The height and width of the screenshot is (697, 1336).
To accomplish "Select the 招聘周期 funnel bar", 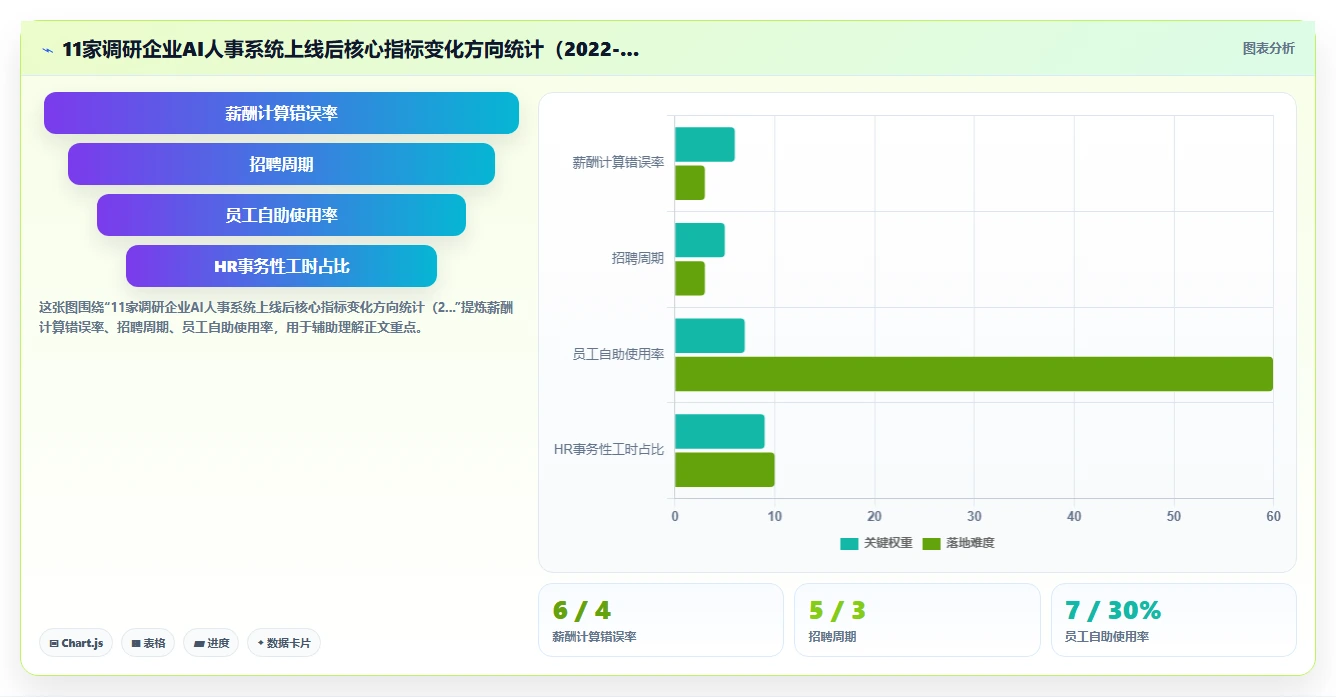I will (x=281, y=164).
